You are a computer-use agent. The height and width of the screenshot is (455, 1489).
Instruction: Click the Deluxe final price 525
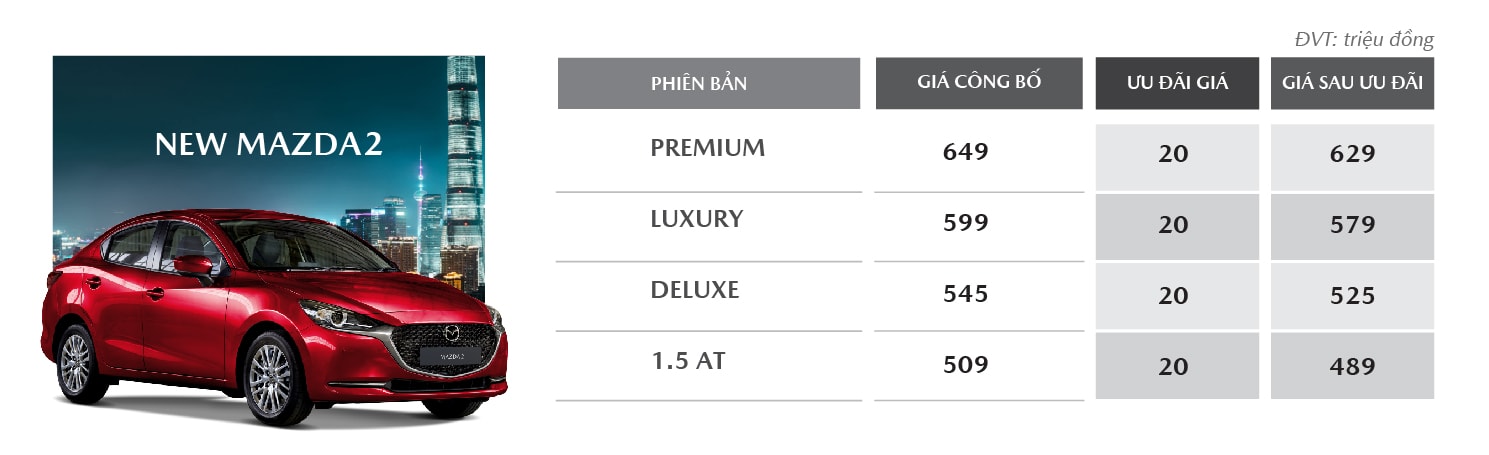1352,296
